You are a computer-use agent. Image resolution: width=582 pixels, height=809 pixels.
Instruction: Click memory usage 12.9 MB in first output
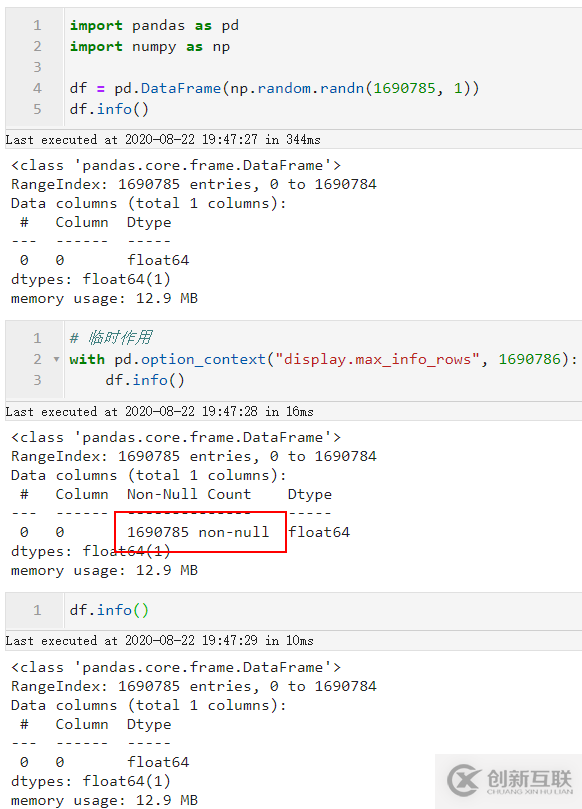tap(104, 298)
